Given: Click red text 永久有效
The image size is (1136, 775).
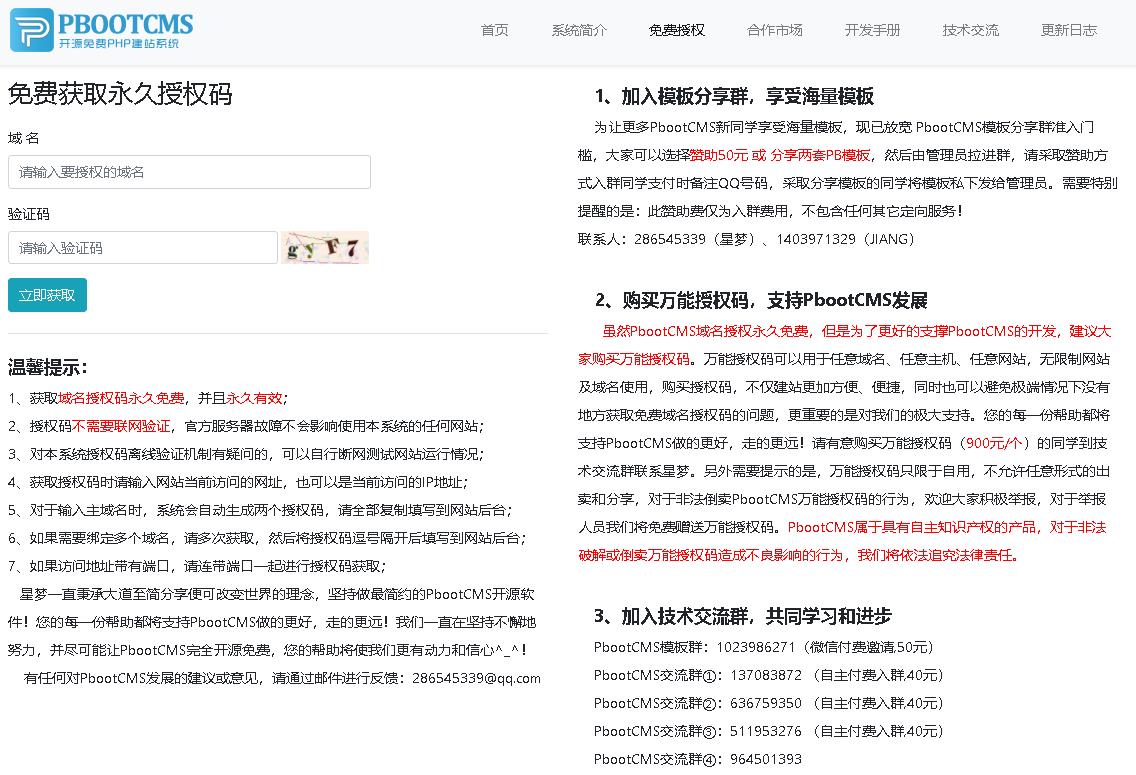Looking at the screenshot, I should point(254,398).
